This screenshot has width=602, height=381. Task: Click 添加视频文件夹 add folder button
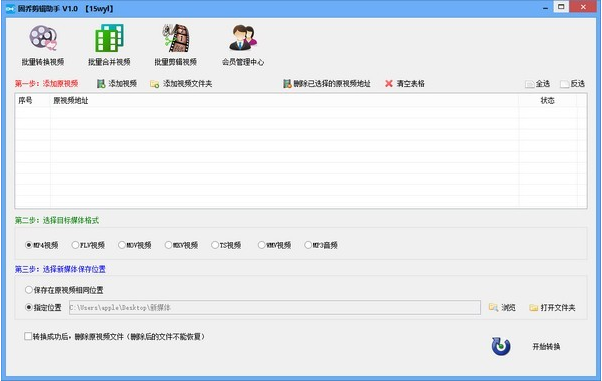point(181,83)
